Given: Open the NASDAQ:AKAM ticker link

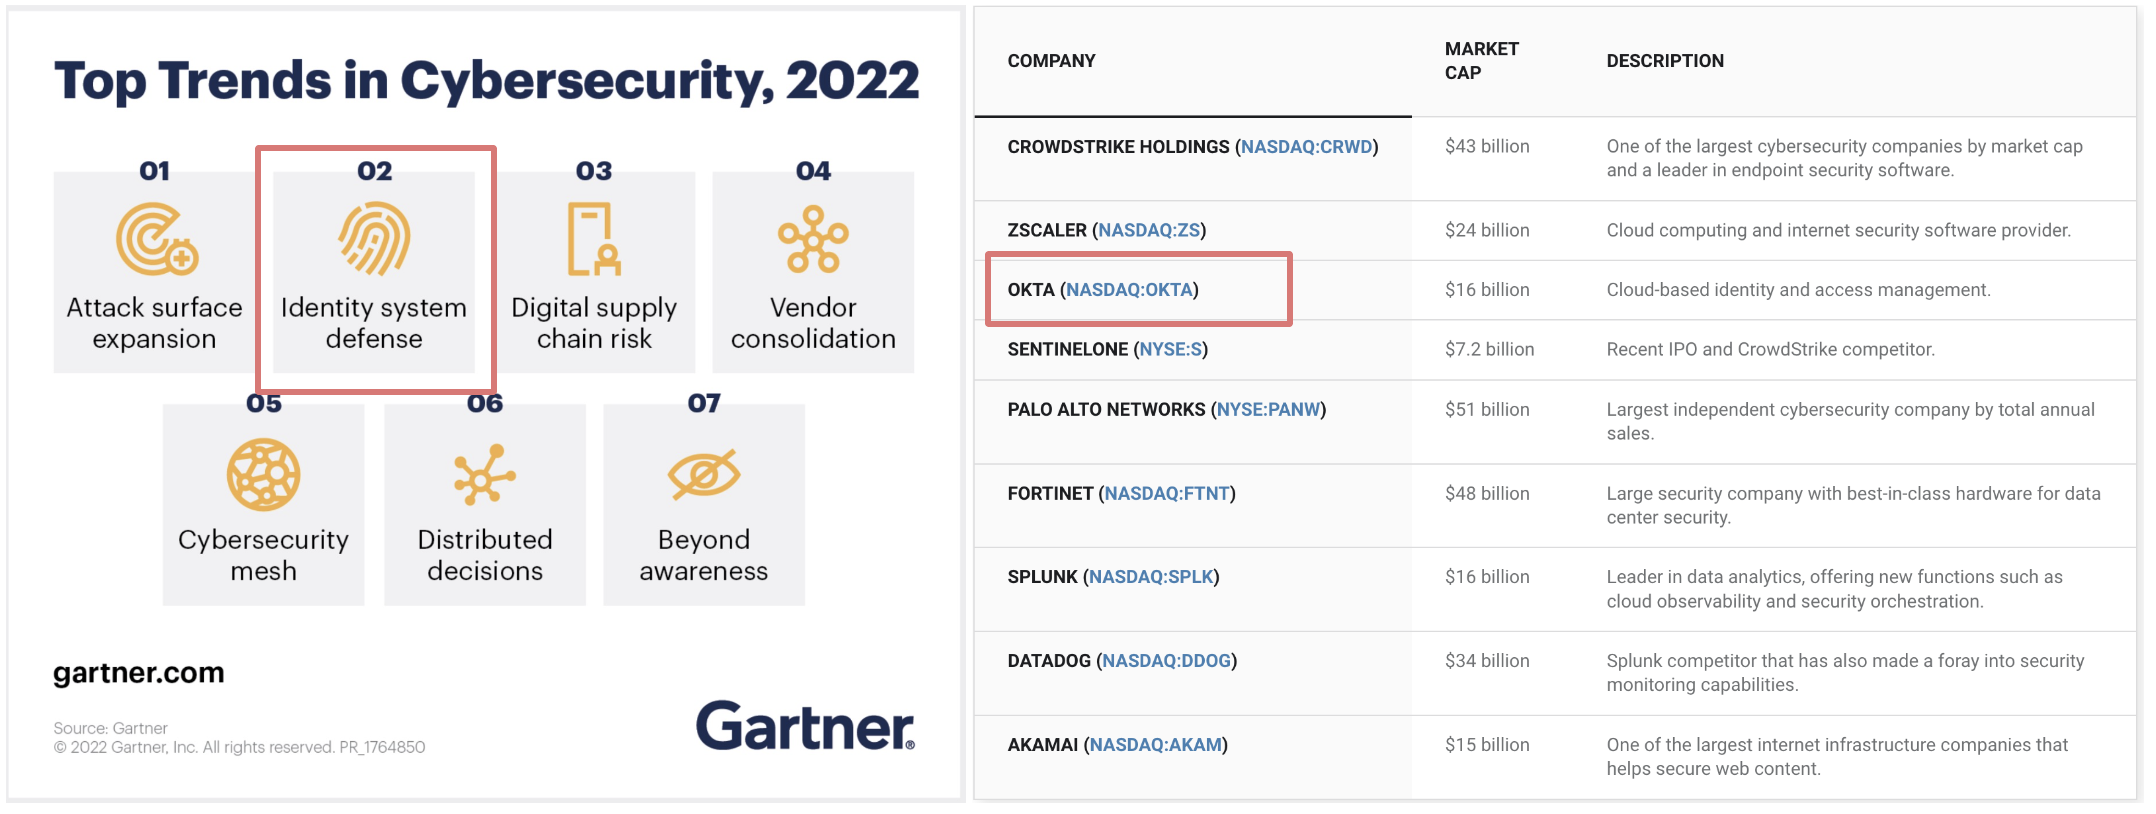Looking at the screenshot, I should 1155,745.
